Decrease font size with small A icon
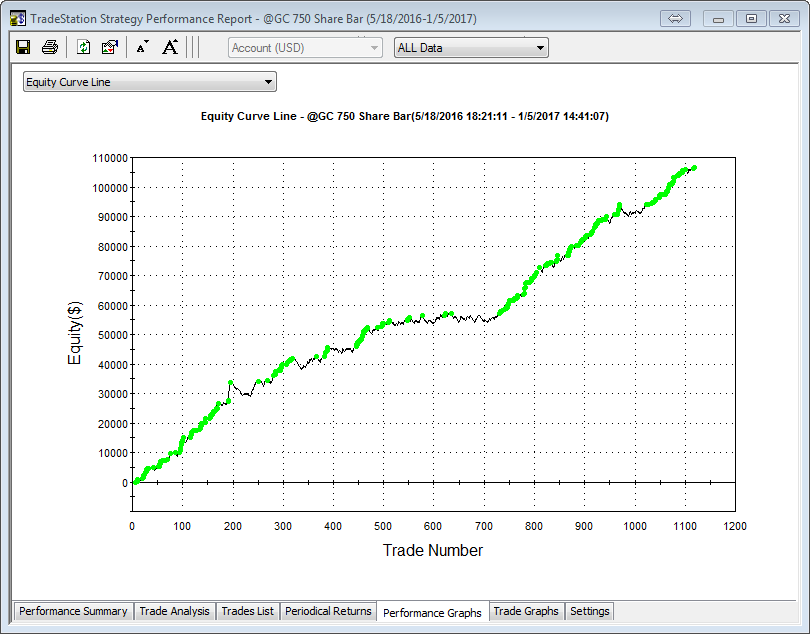Image resolution: width=810 pixels, height=634 pixels. 142,47
